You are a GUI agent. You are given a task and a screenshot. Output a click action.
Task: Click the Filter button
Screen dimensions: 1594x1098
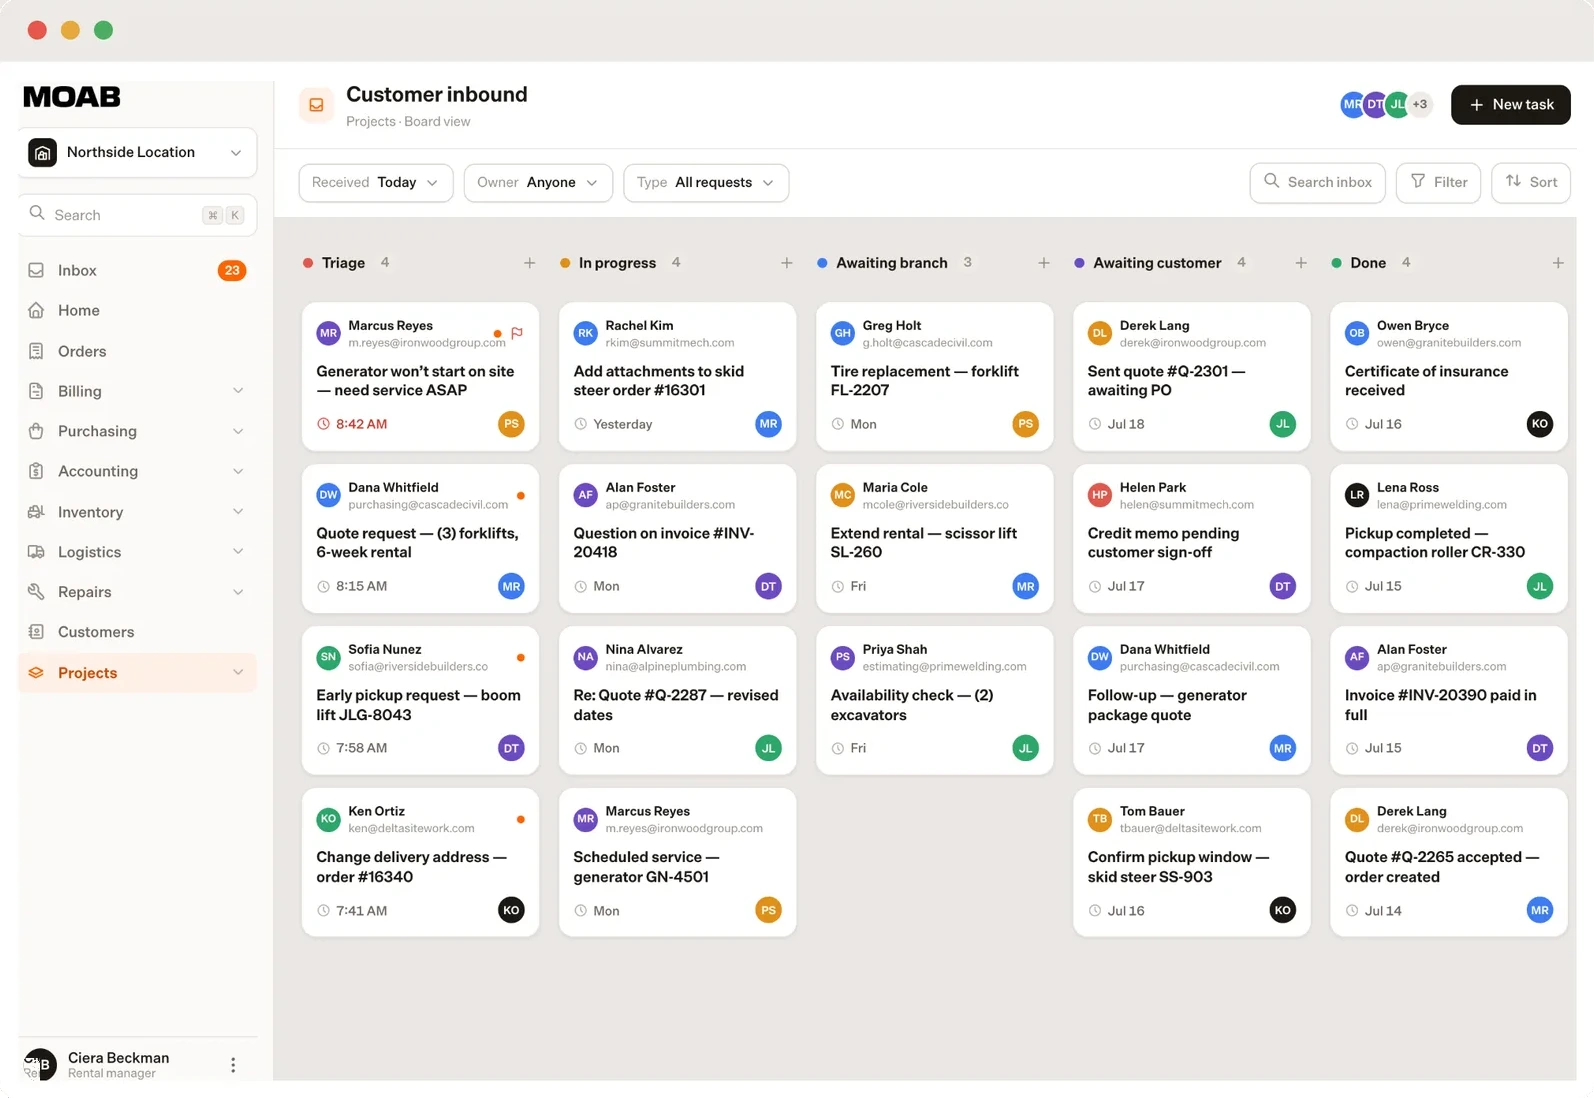(1438, 183)
